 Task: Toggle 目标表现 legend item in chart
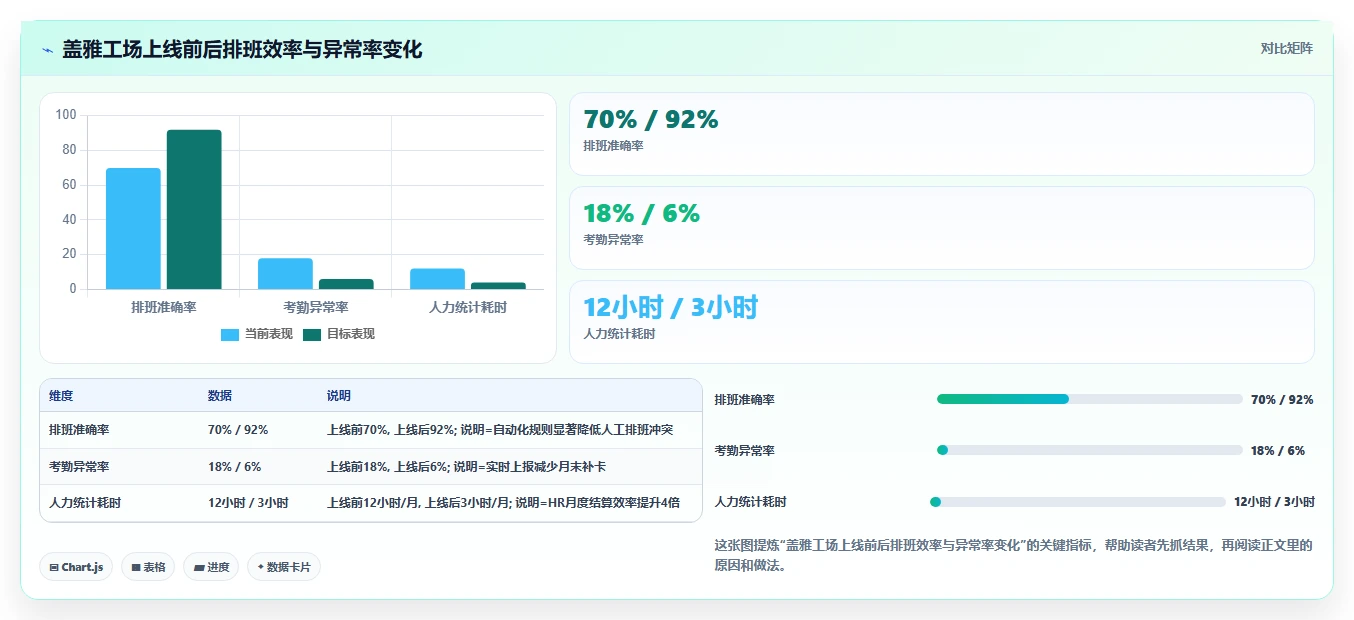pyautogui.click(x=339, y=334)
